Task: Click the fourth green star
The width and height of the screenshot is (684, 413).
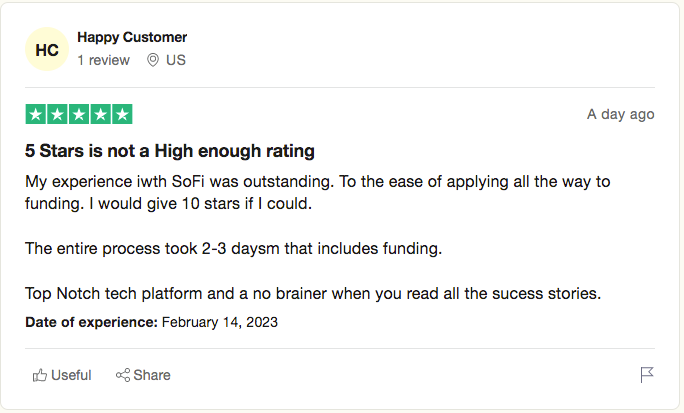Action: 100,114
